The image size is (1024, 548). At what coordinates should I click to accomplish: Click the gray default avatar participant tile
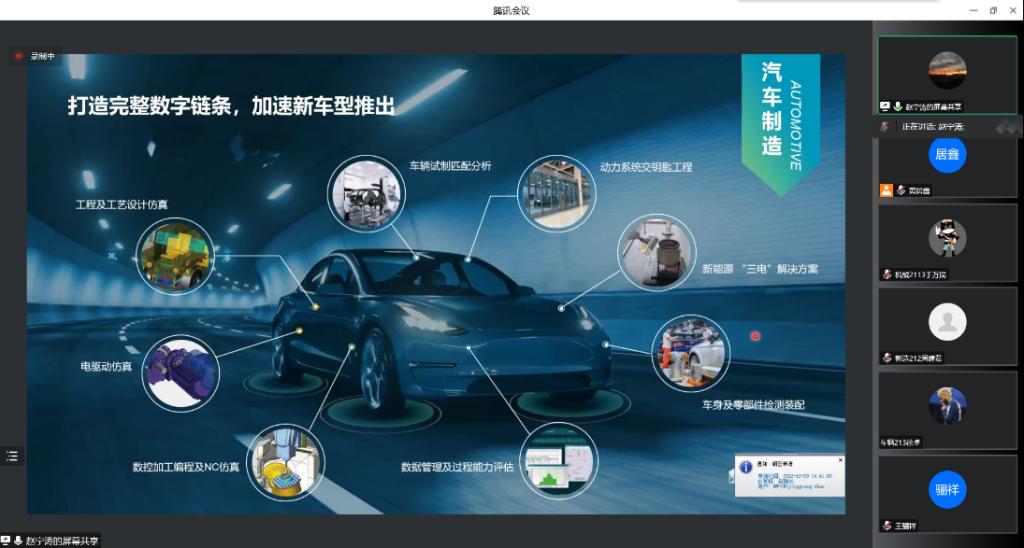(x=947, y=322)
